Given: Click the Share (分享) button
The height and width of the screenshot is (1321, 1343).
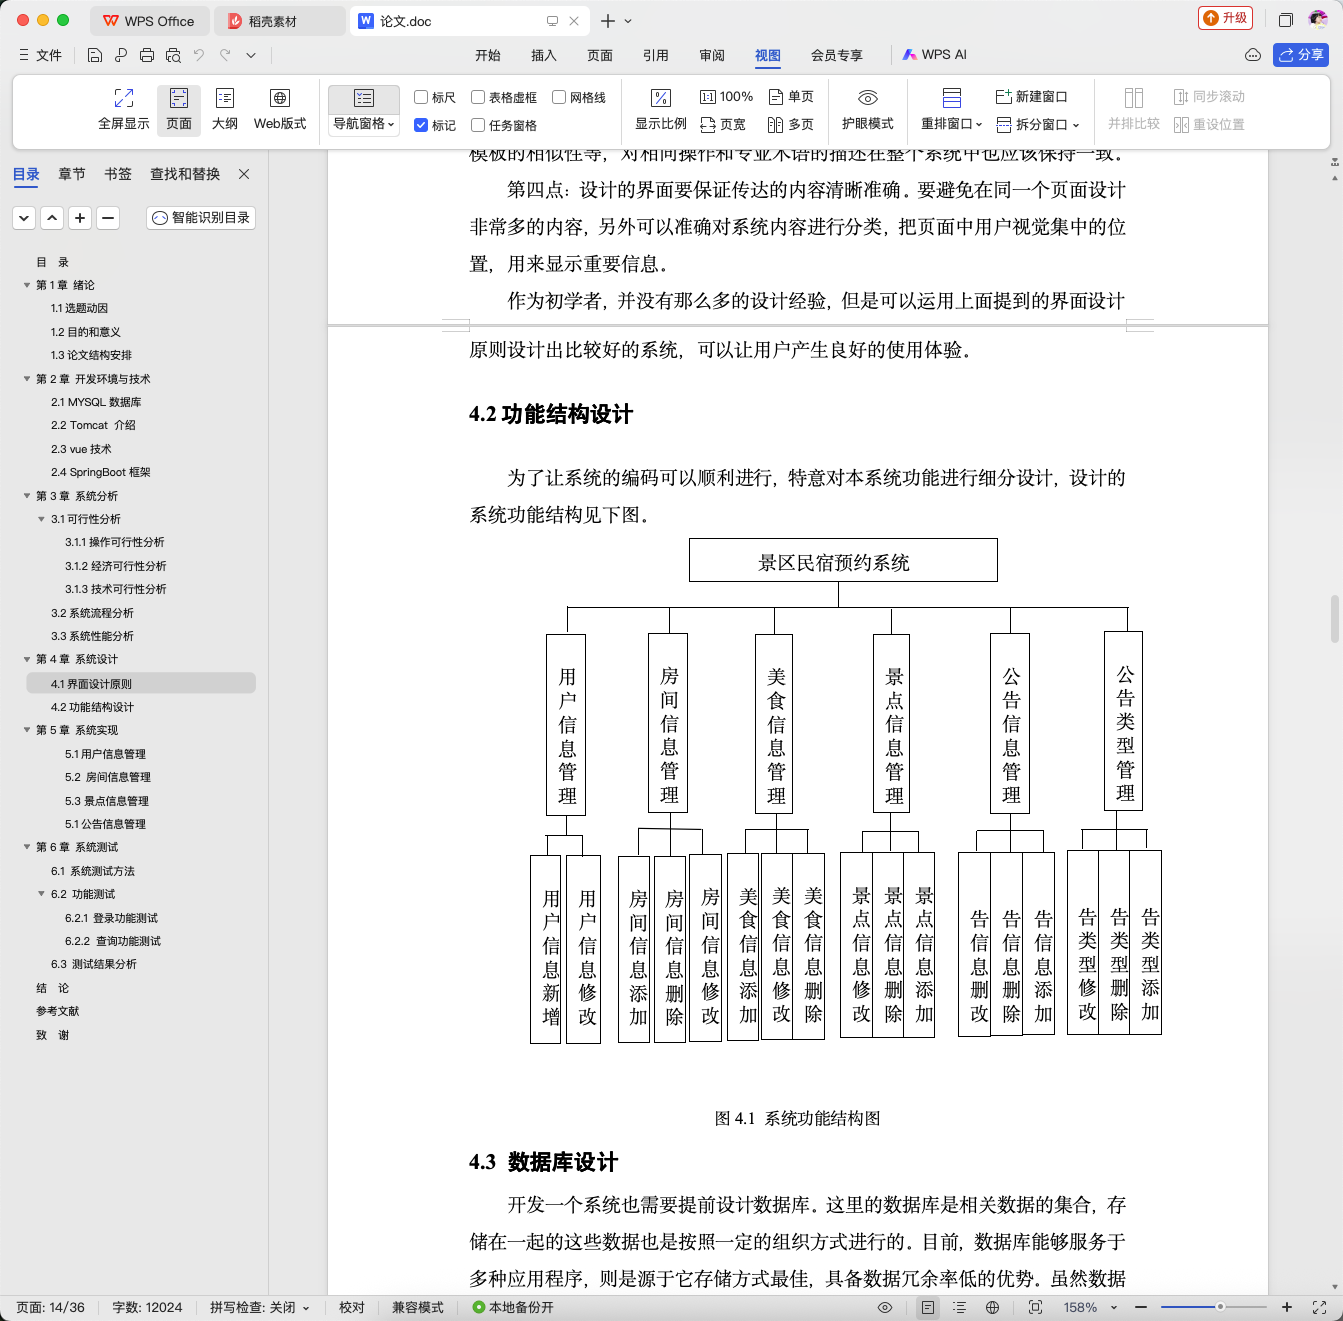Looking at the screenshot, I should [x=1301, y=55].
